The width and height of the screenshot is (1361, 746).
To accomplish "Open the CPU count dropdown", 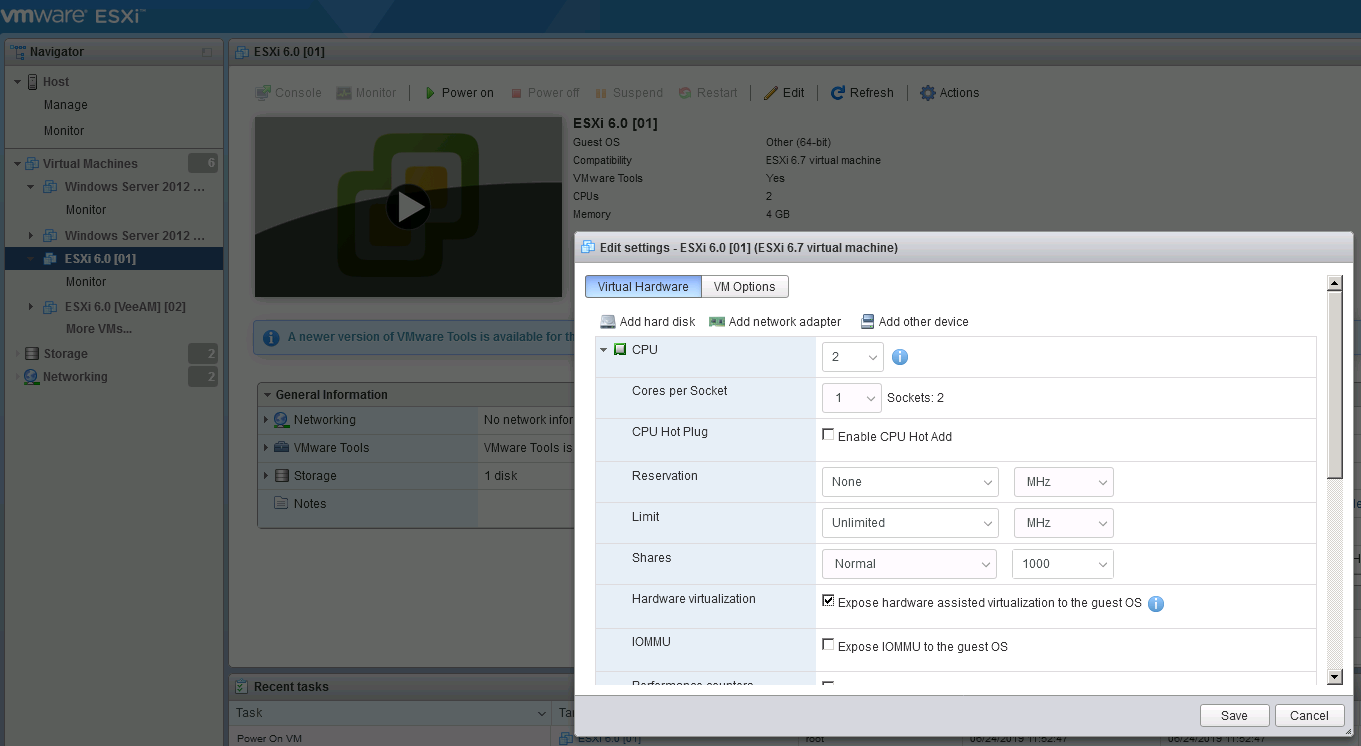I will click(853, 357).
